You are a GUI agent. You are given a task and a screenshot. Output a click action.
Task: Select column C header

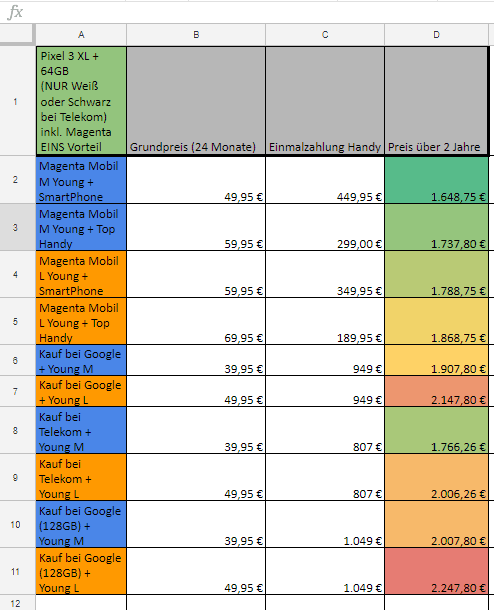click(325, 35)
